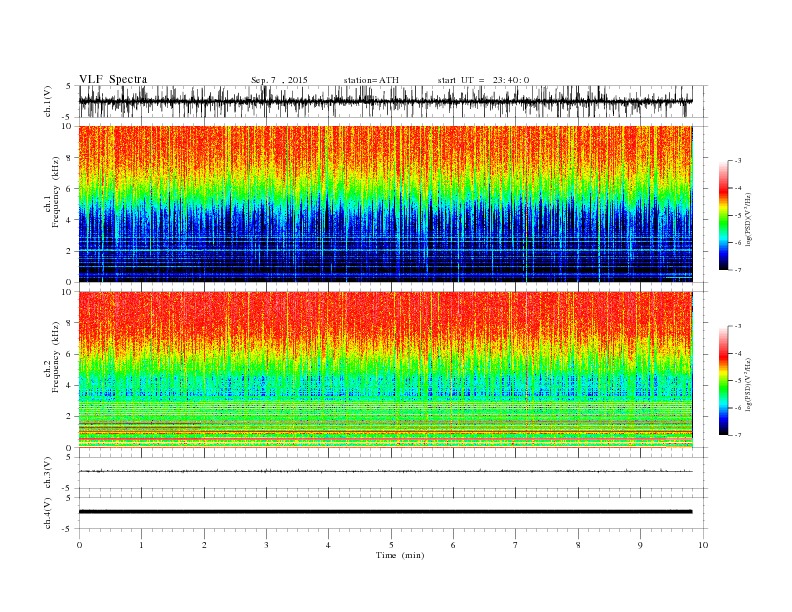Click the "10" tick on the time axis

coord(703,545)
